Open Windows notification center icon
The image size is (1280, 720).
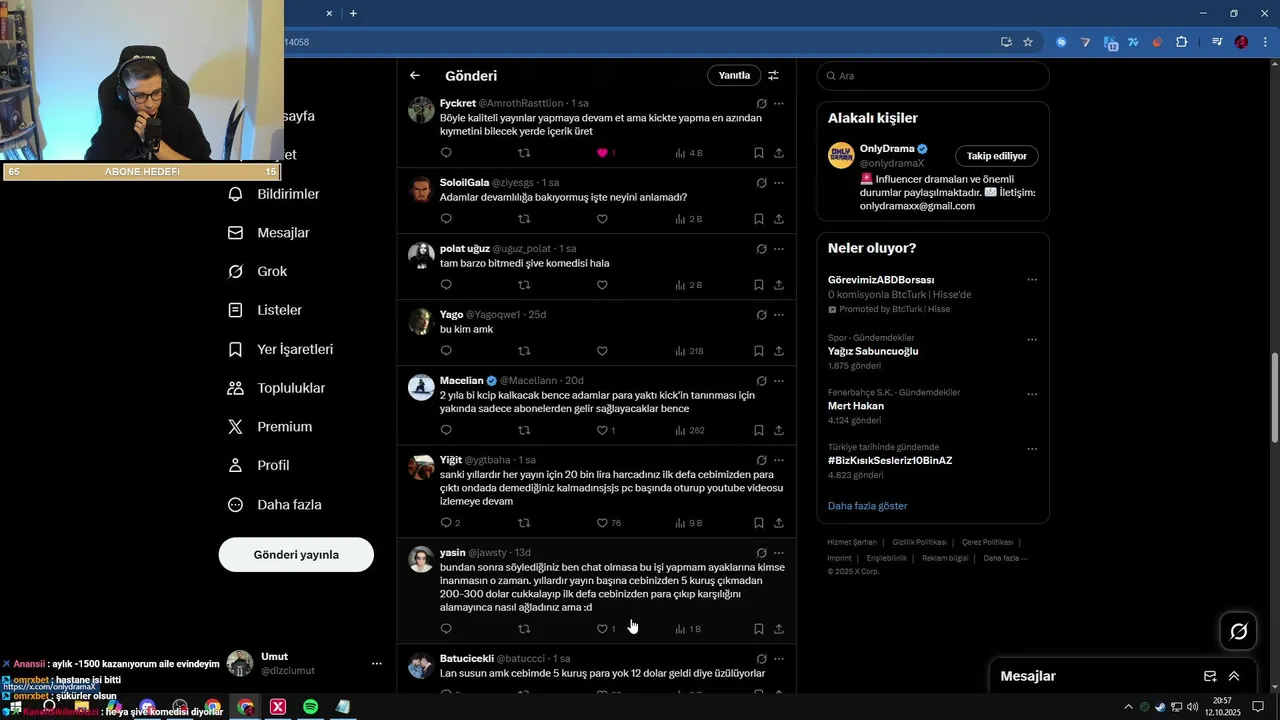[1258, 707]
